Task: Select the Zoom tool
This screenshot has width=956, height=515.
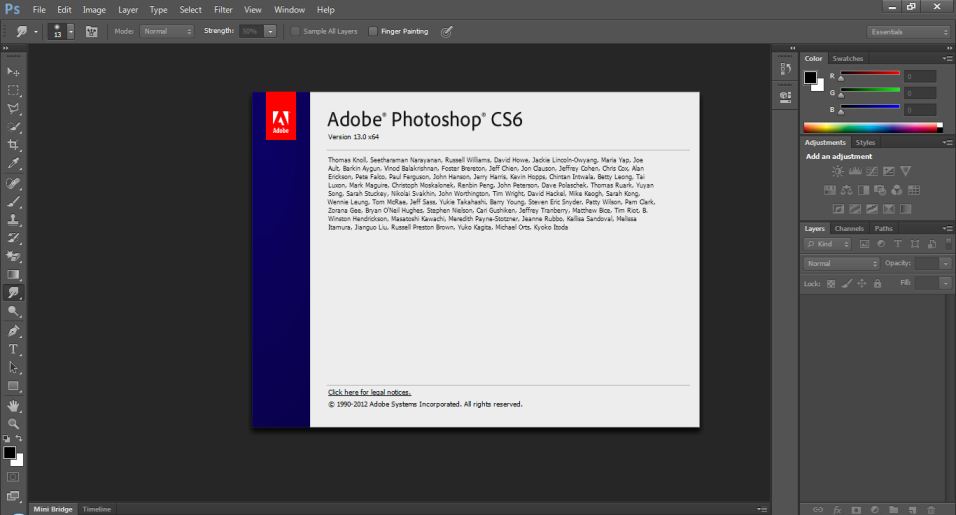Action: (13, 424)
